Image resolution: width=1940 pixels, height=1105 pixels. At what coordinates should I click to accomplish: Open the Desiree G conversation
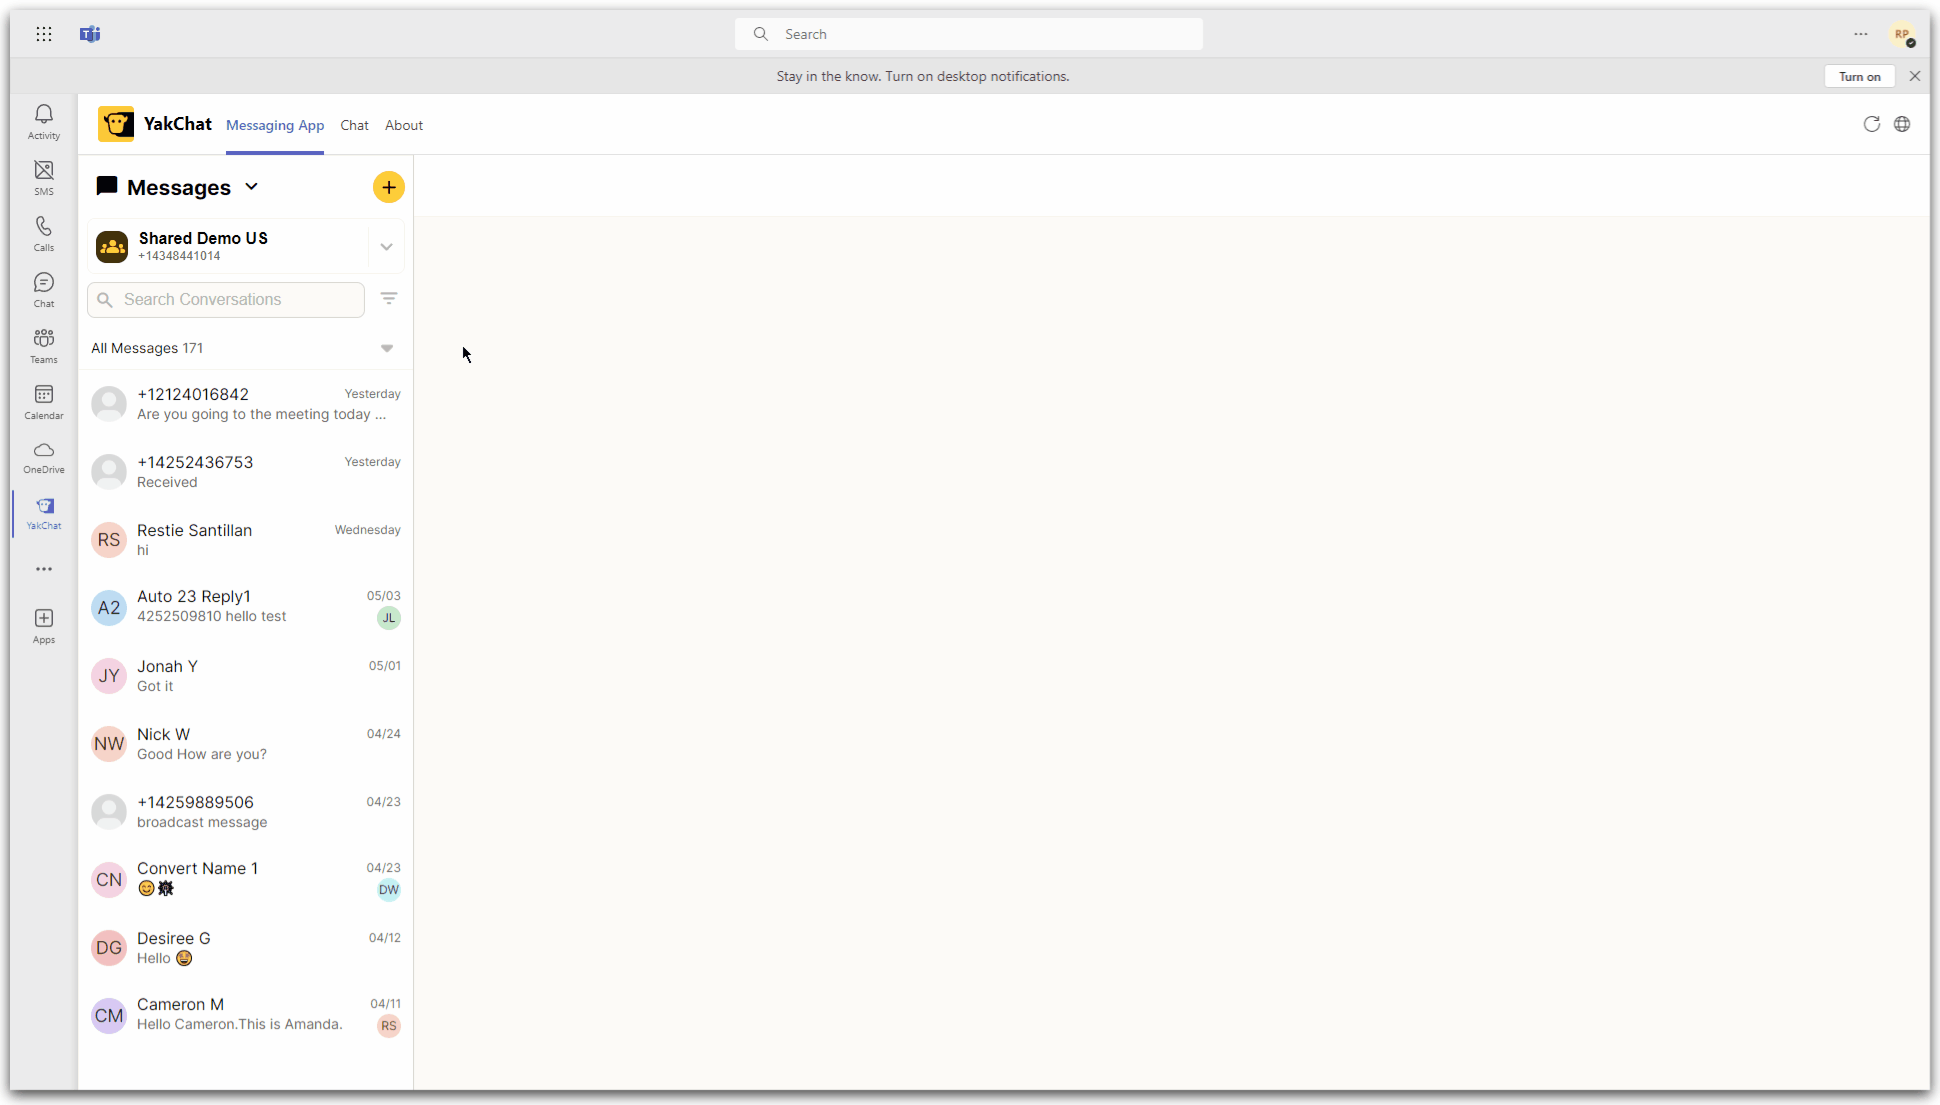point(246,948)
